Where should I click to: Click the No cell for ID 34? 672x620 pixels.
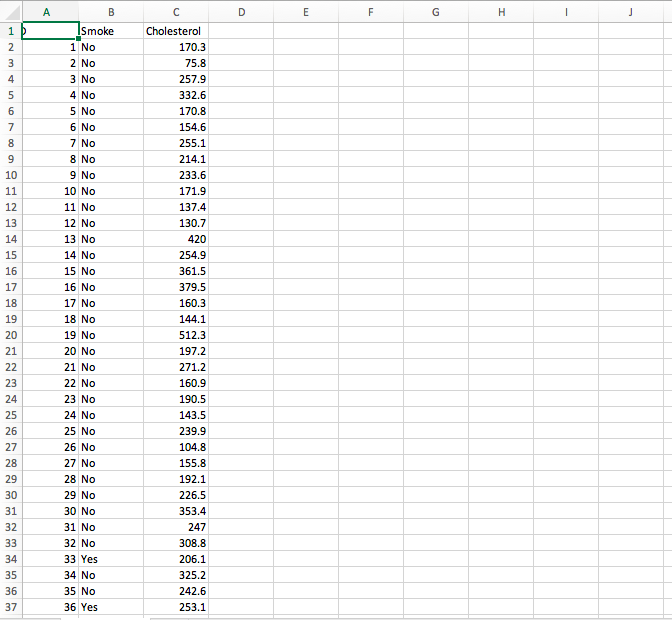111,575
